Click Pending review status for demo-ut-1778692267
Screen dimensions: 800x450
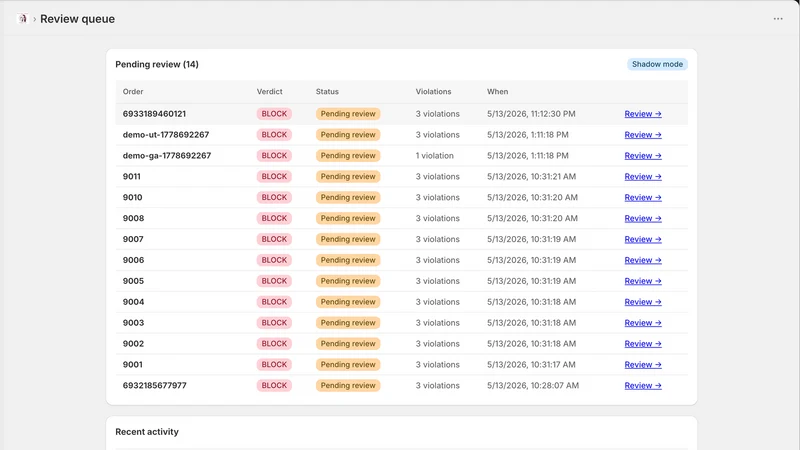348,135
